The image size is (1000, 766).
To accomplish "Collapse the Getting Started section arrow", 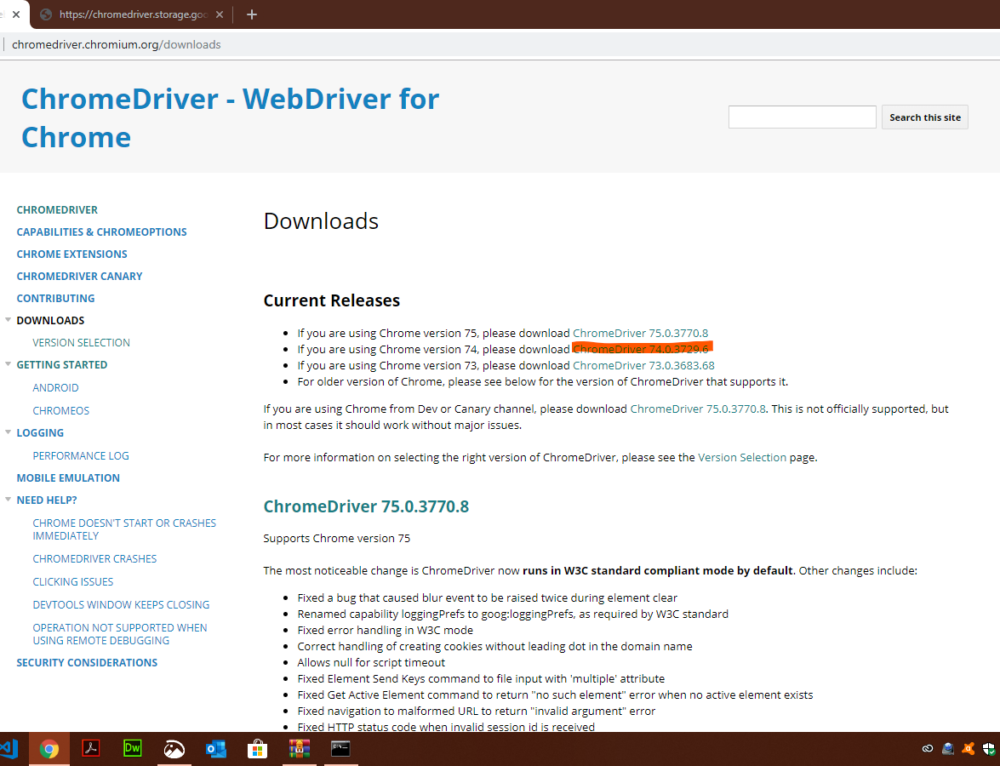I will pos(8,364).
